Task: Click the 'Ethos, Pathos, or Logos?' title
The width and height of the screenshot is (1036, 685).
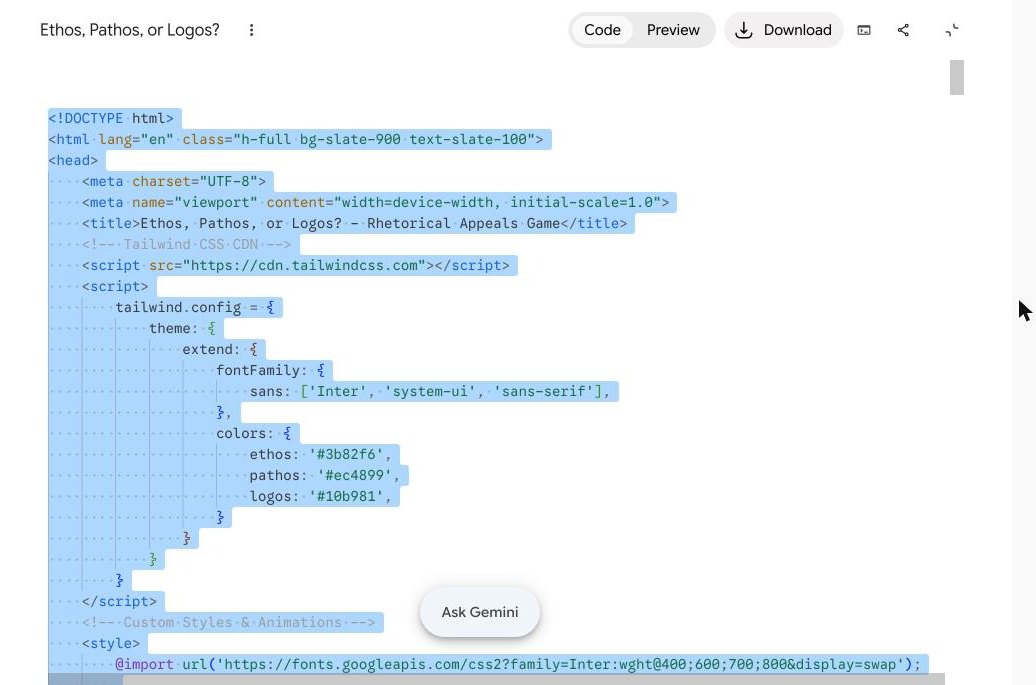Action: 130,30
